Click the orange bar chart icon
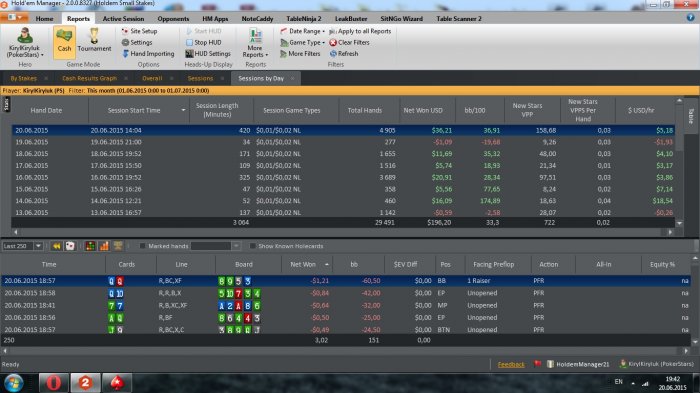Viewport: 700px width, 393px height. tap(104, 246)
